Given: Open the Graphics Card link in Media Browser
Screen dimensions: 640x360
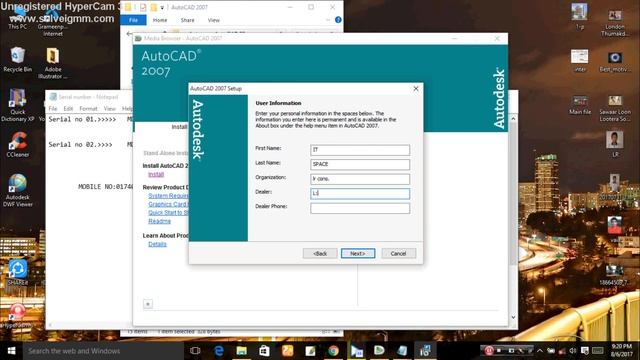Looking at the screenshot, I should click(168, 204).
